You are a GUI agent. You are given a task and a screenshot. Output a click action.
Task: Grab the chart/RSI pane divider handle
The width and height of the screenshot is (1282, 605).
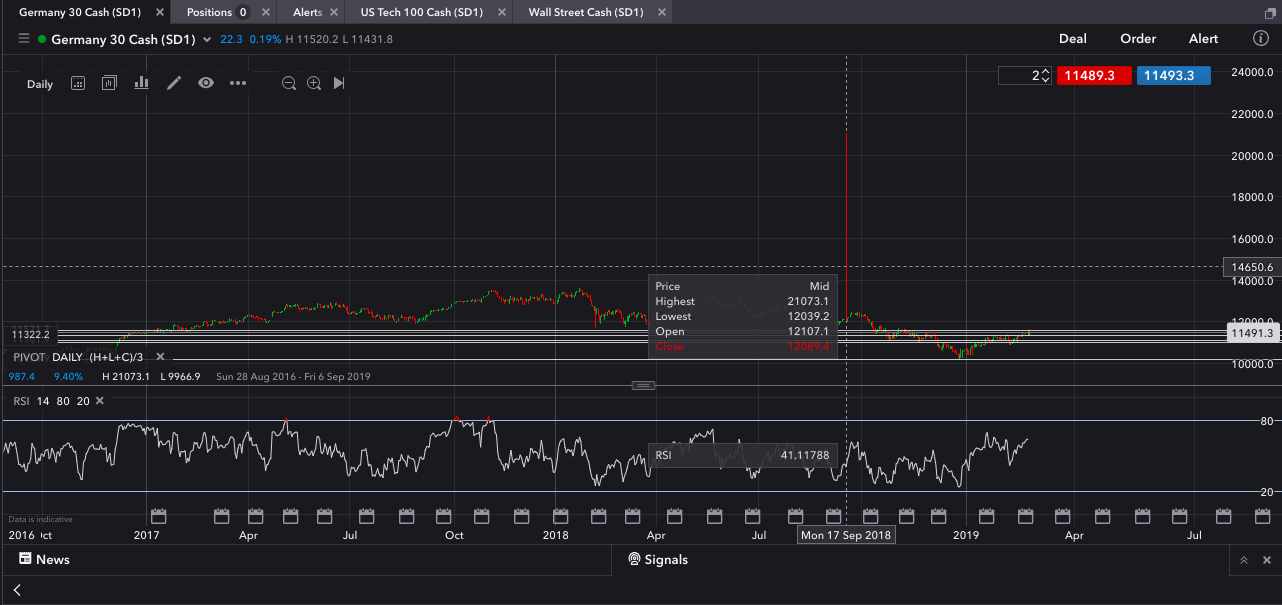pos(644,385)
